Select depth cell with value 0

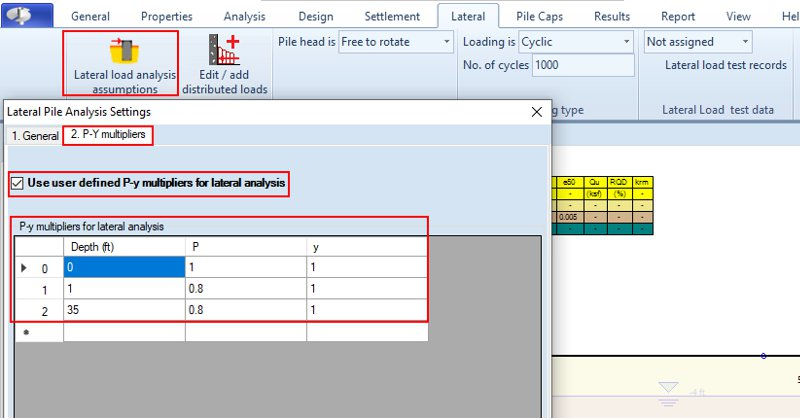point(124,267)
